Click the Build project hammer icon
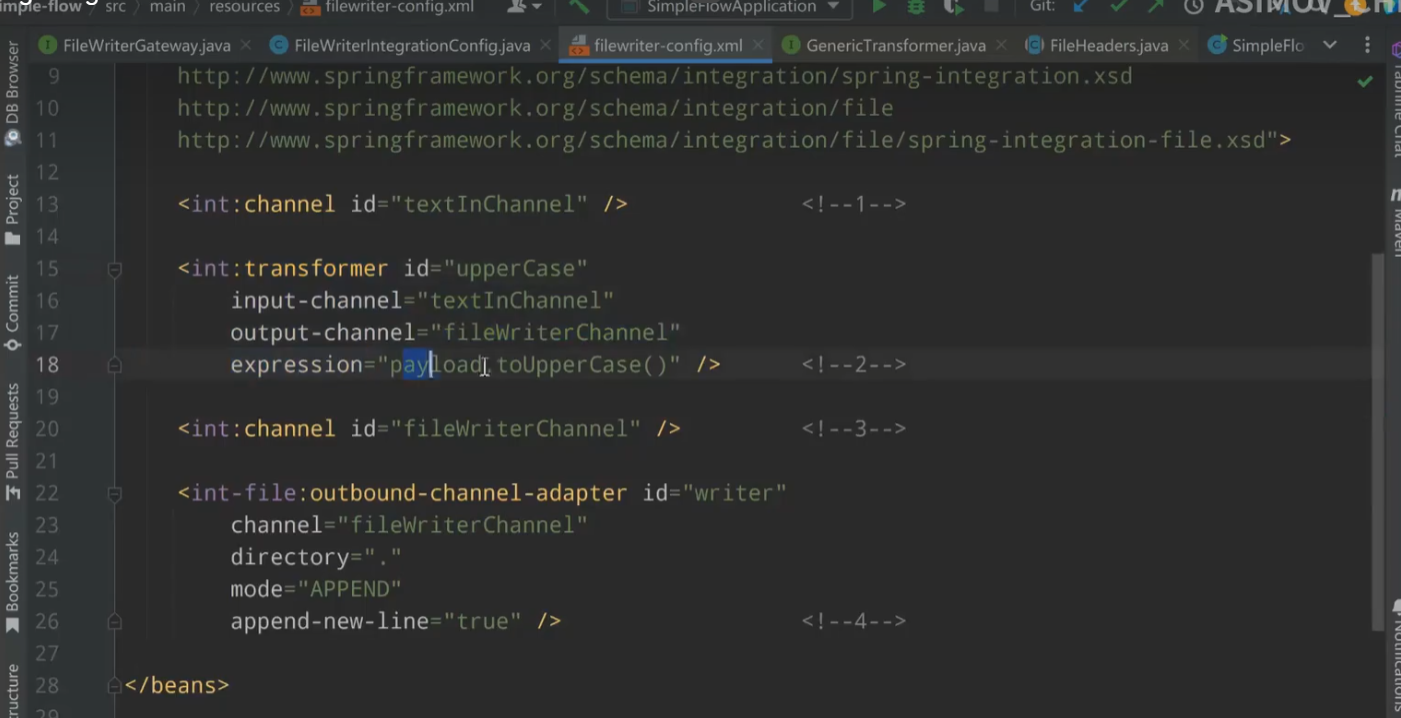Viewport: 1401px width, 718px height. [x=579, y=7]
